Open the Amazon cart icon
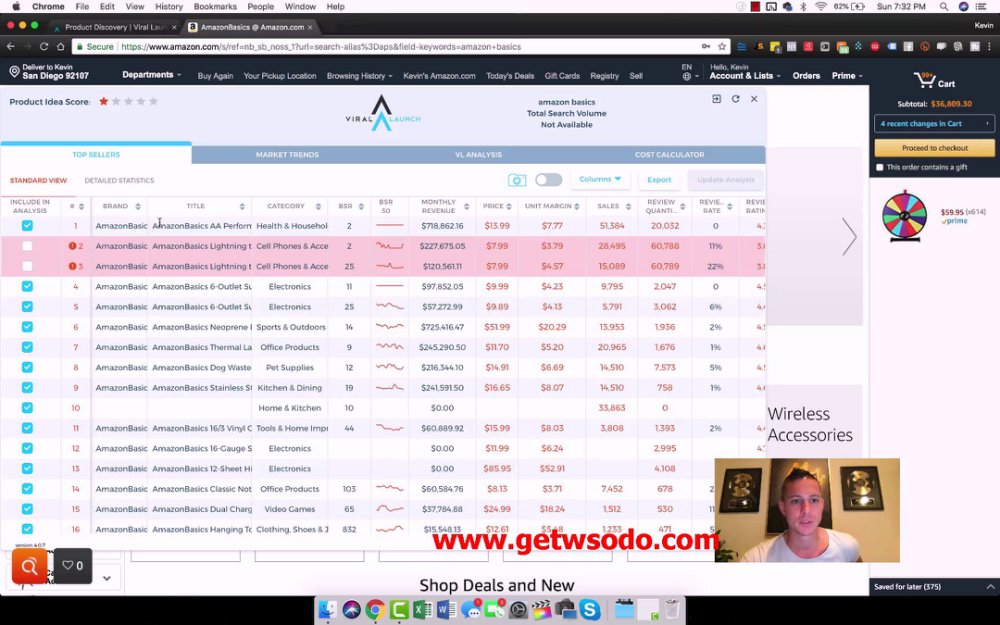1000x625 pixels. [x=924, y=80]
